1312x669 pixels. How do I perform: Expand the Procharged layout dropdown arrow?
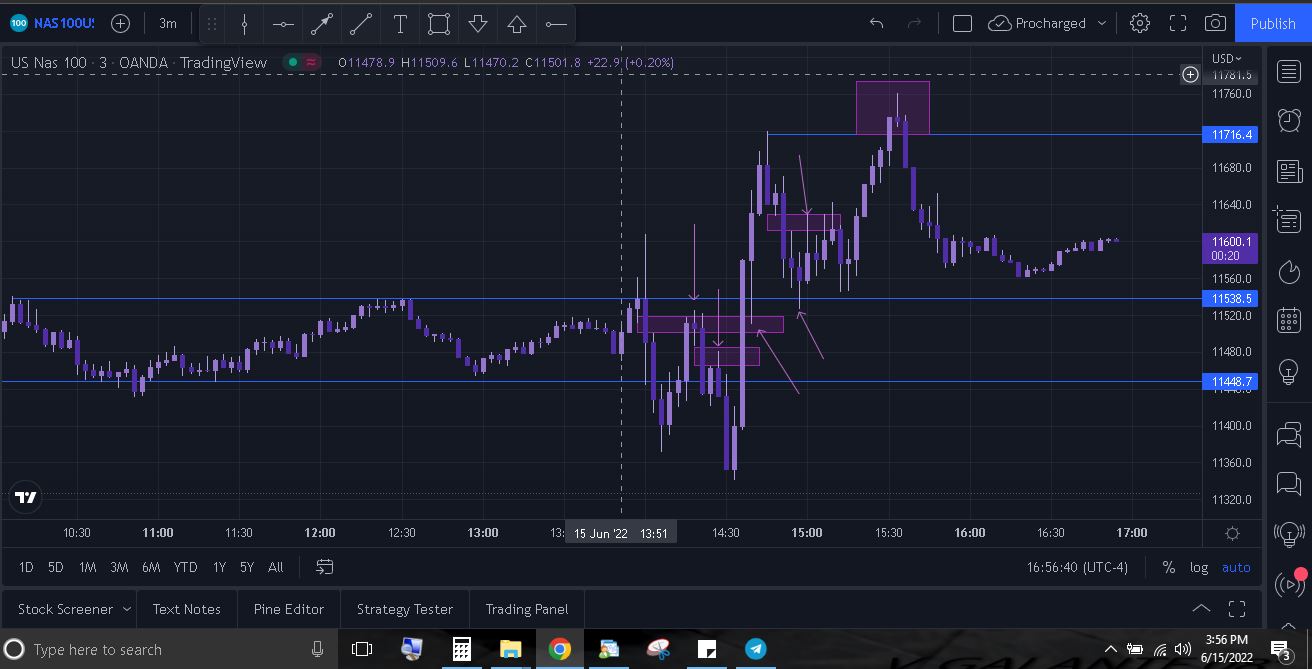pos(1102,23)
